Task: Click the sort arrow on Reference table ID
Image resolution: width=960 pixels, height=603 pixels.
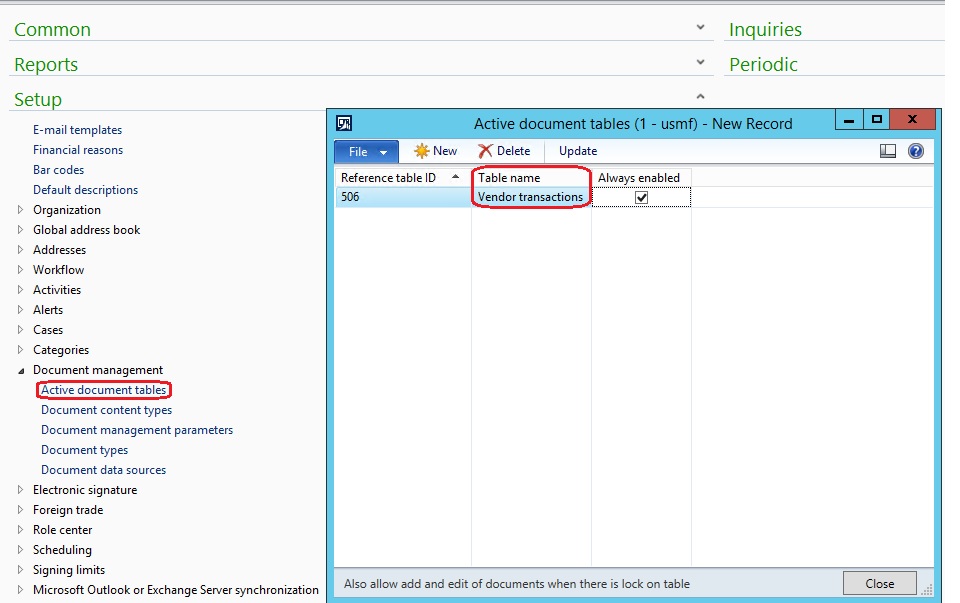Action: click(457, 177)
